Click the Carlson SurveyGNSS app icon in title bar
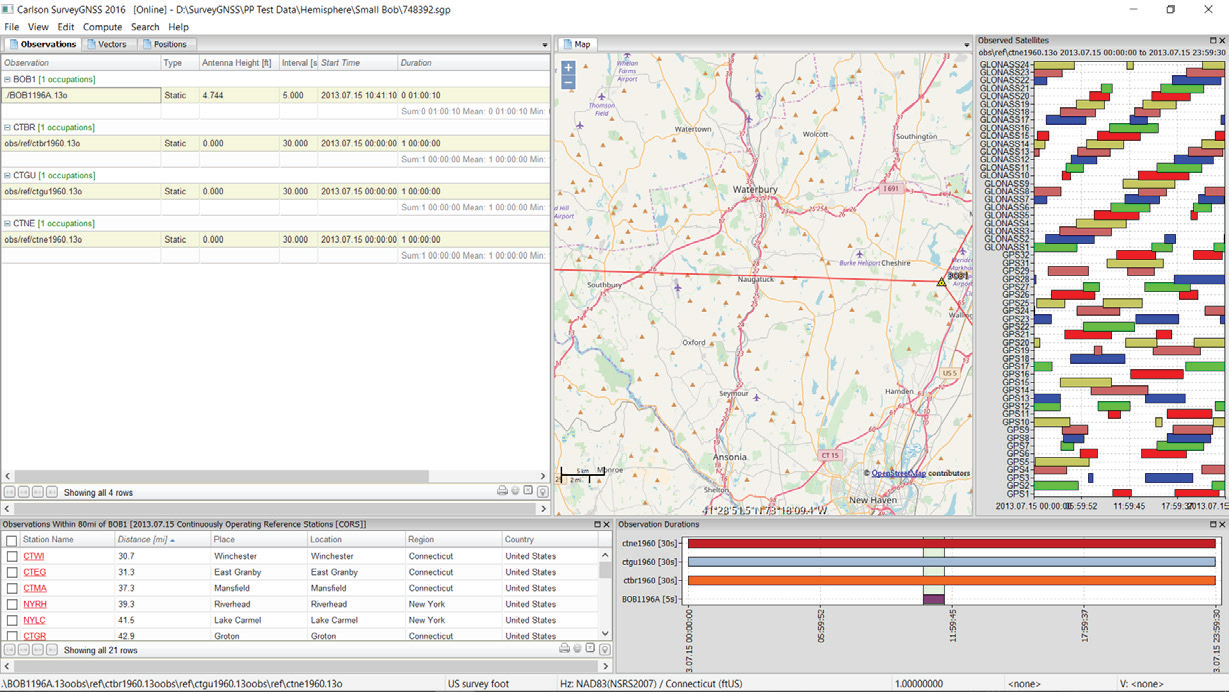The image size is (1229, 692). coord(9,9)
